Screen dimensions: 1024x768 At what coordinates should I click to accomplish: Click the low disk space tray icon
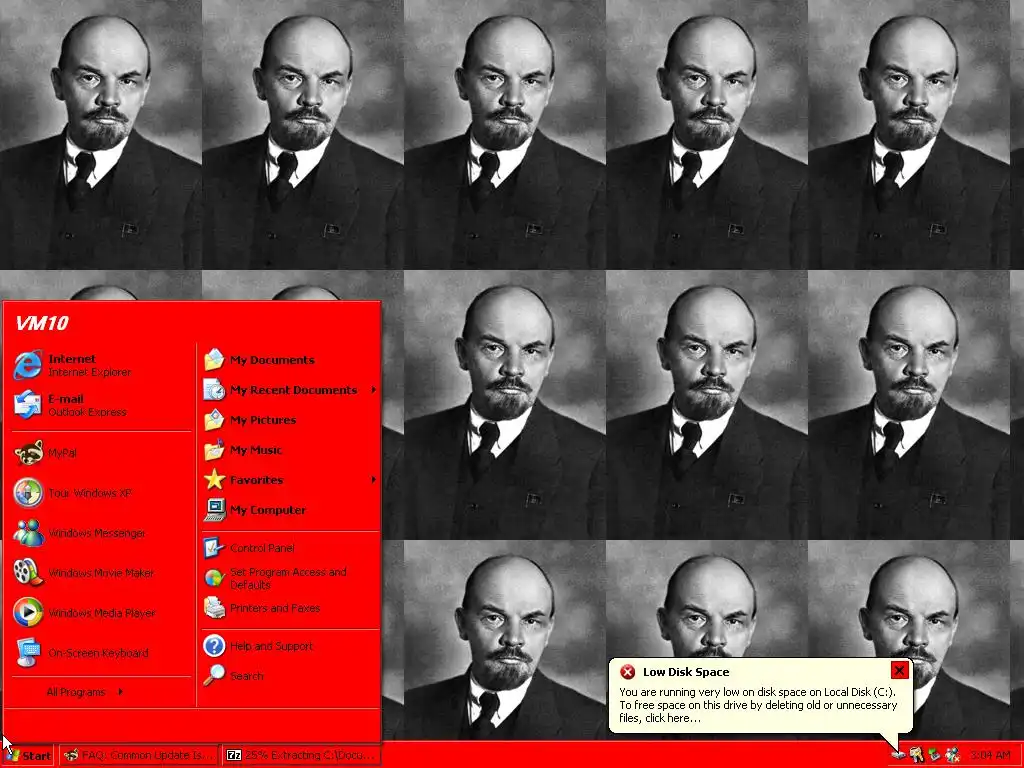pyautogui.click(x=899, y=756)
